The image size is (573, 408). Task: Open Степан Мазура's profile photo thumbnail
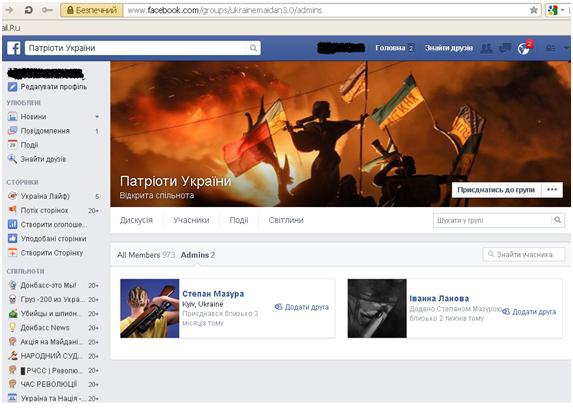[150, 308]
